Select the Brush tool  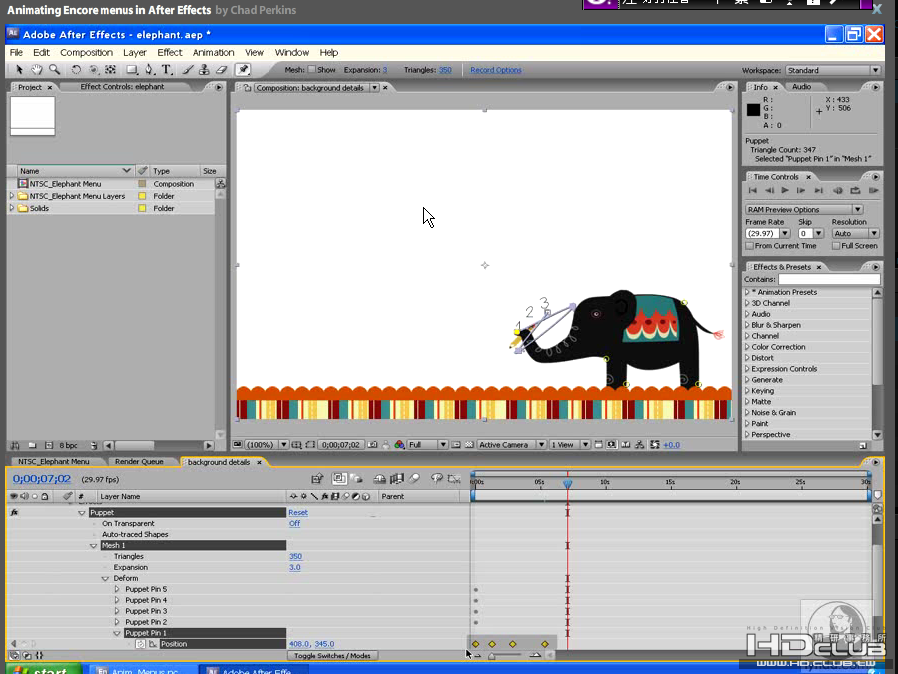188,69
